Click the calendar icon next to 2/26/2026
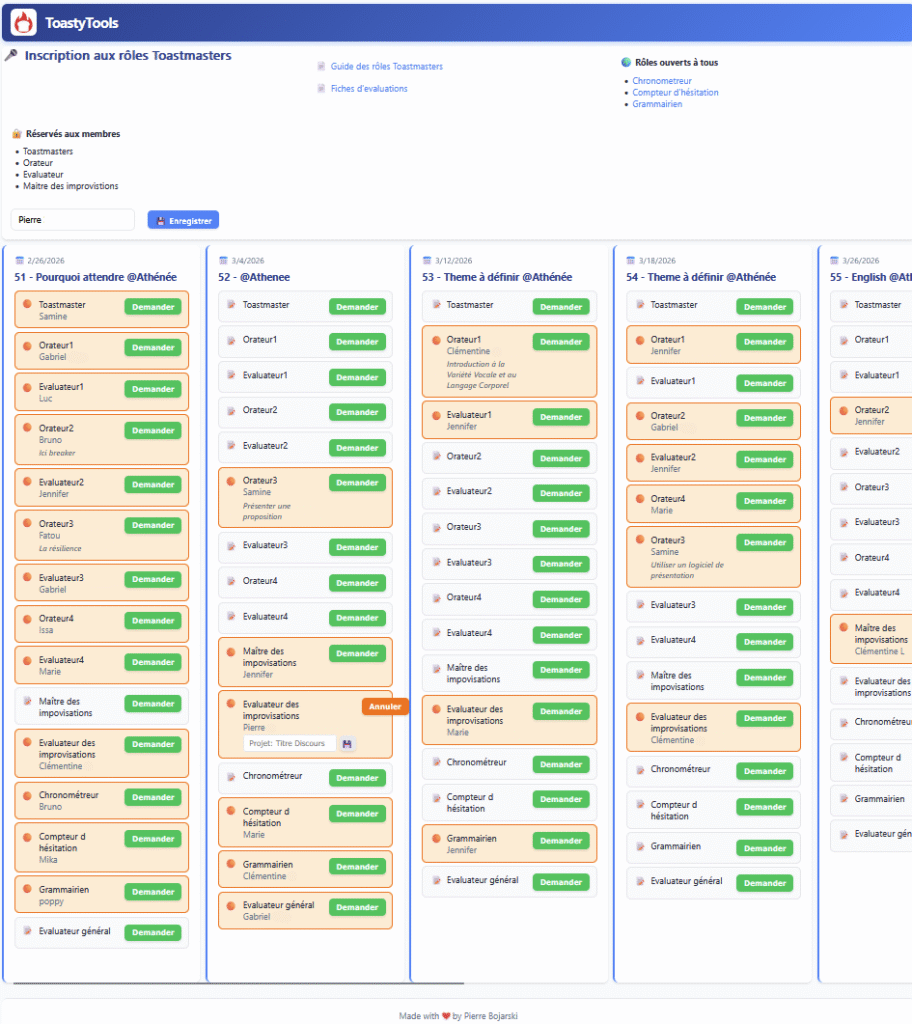 click(19, 260)
